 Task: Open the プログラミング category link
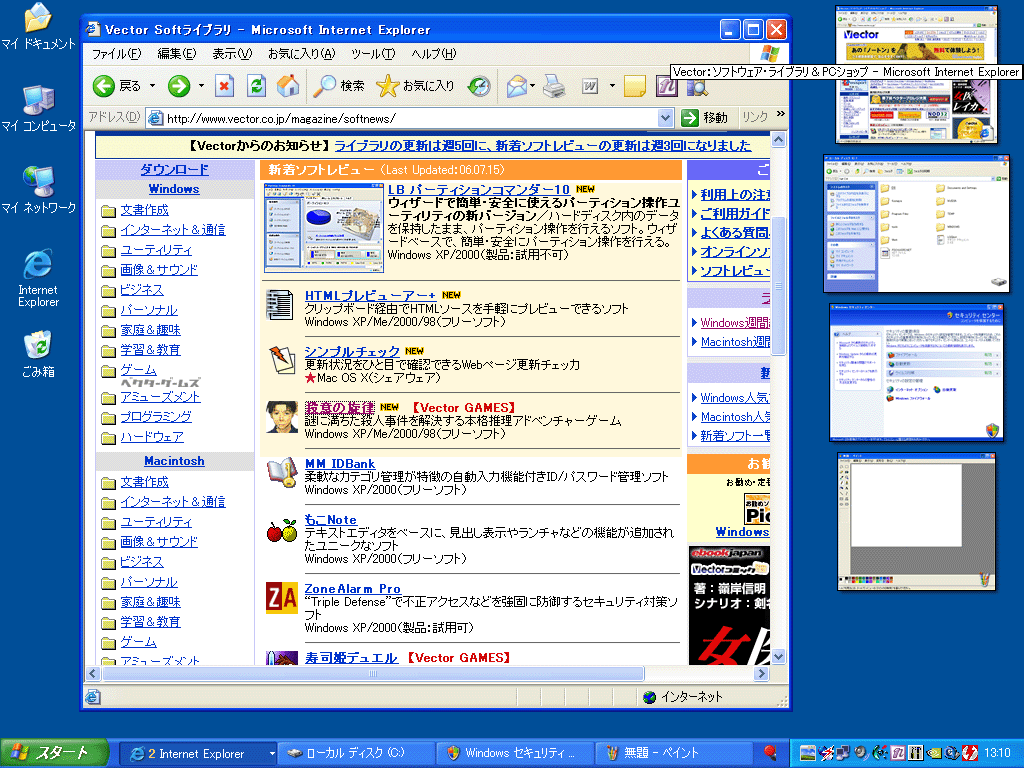(156, 417)
